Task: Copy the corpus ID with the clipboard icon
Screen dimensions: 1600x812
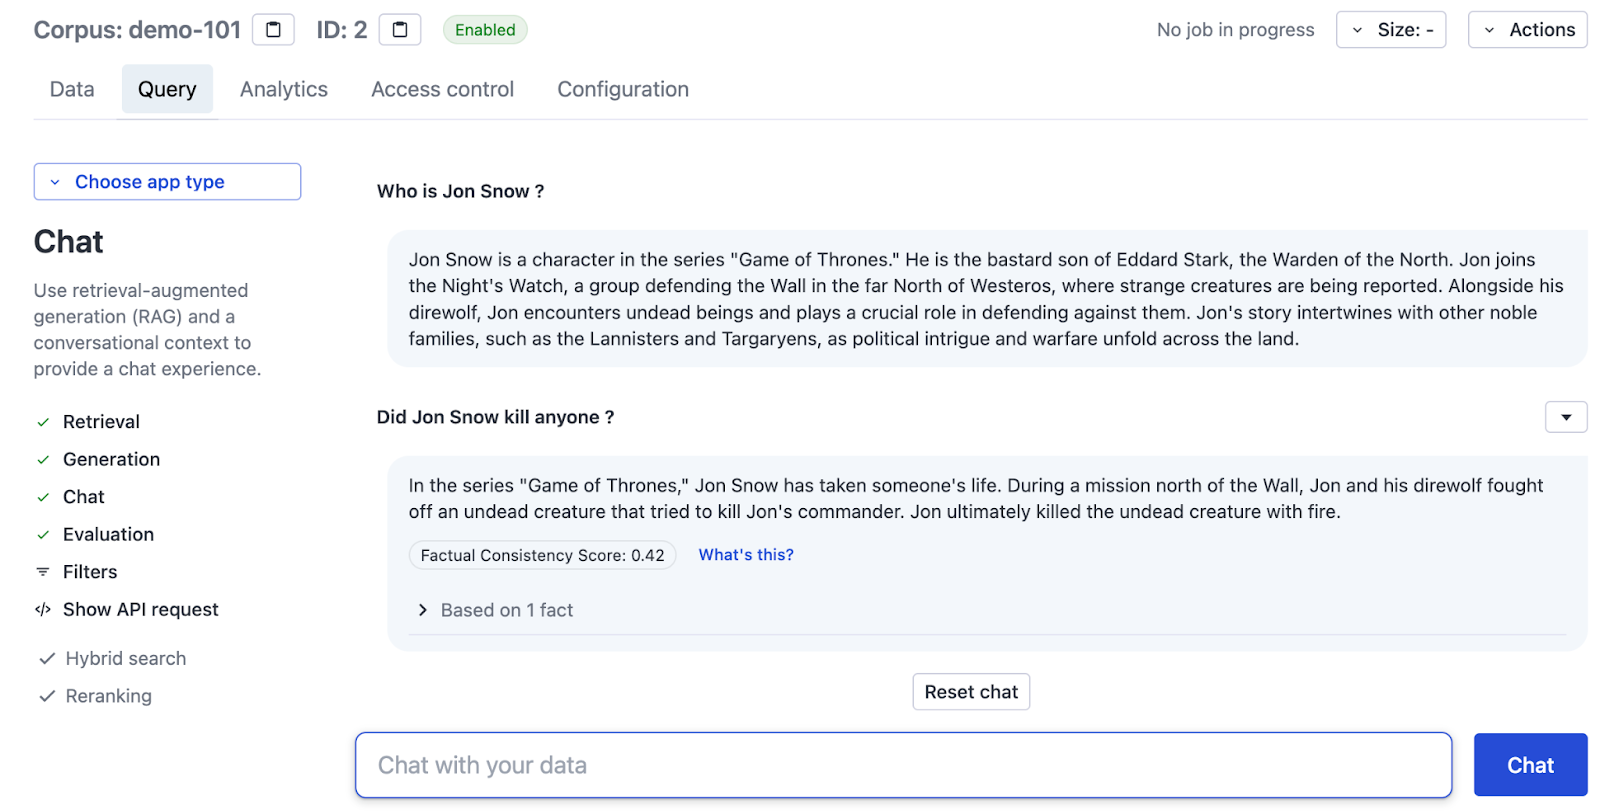Action: 400,30
